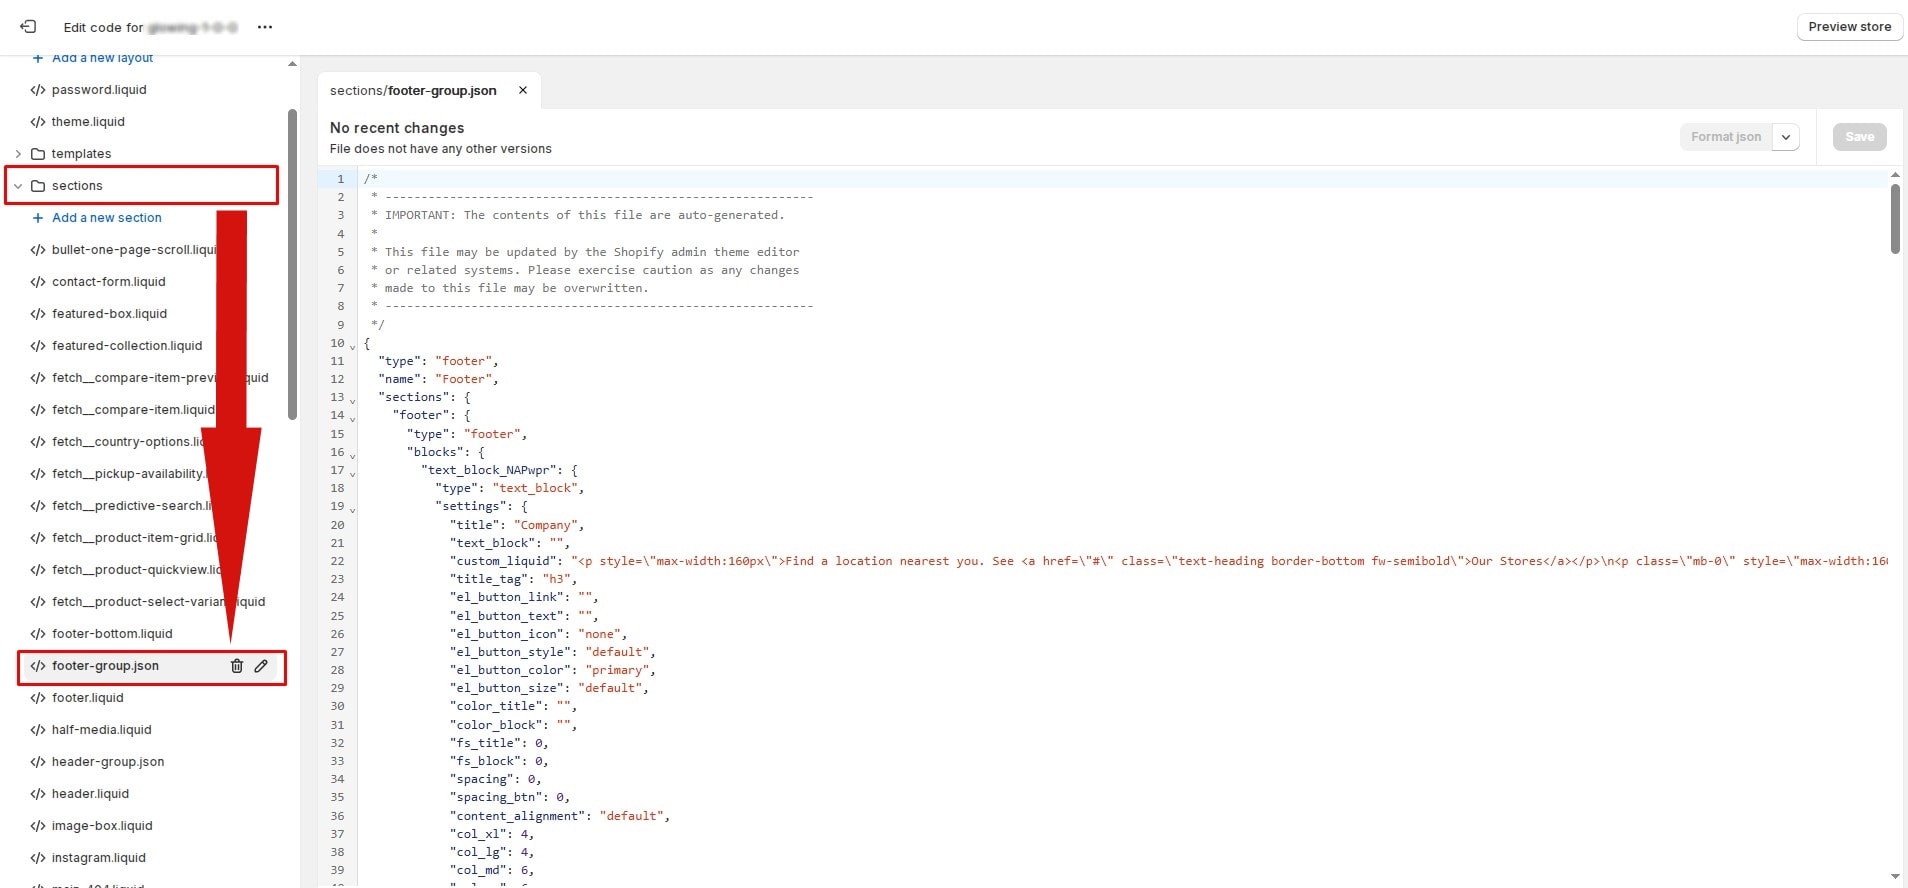Open the fetch__product-item-grid file

coord(134,538)
